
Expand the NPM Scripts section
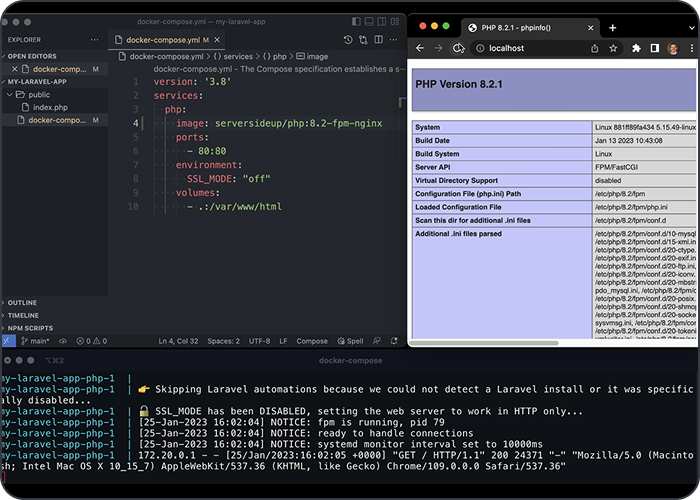(30, 328)
